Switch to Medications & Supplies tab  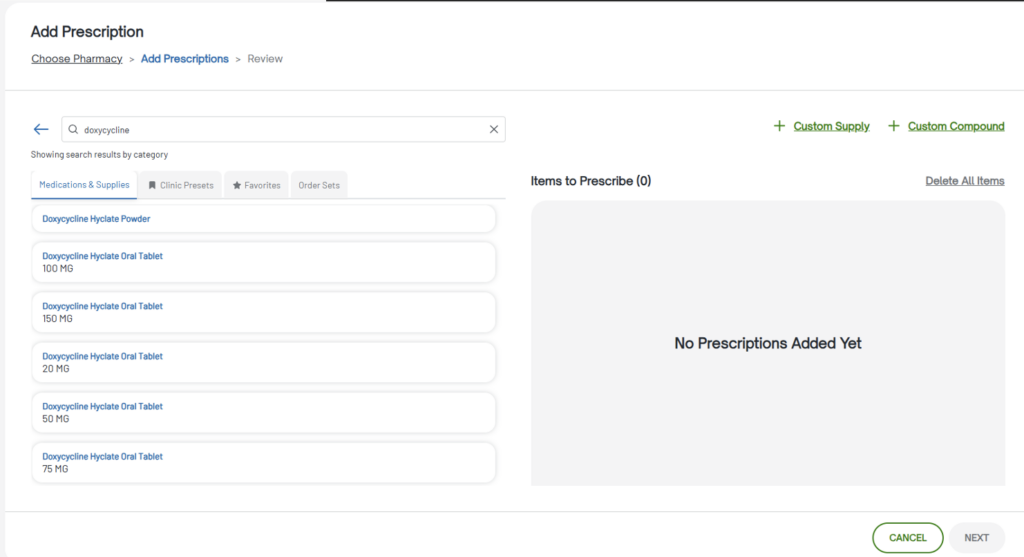click(x=84, y=184)
